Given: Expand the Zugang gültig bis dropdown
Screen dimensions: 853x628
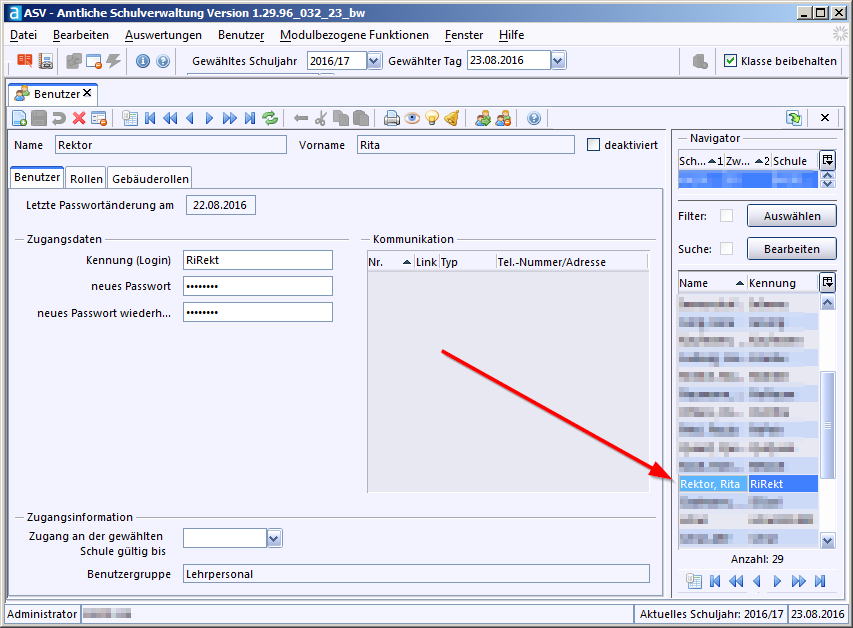Looking at the screenshot, I should tap(274, 539).
